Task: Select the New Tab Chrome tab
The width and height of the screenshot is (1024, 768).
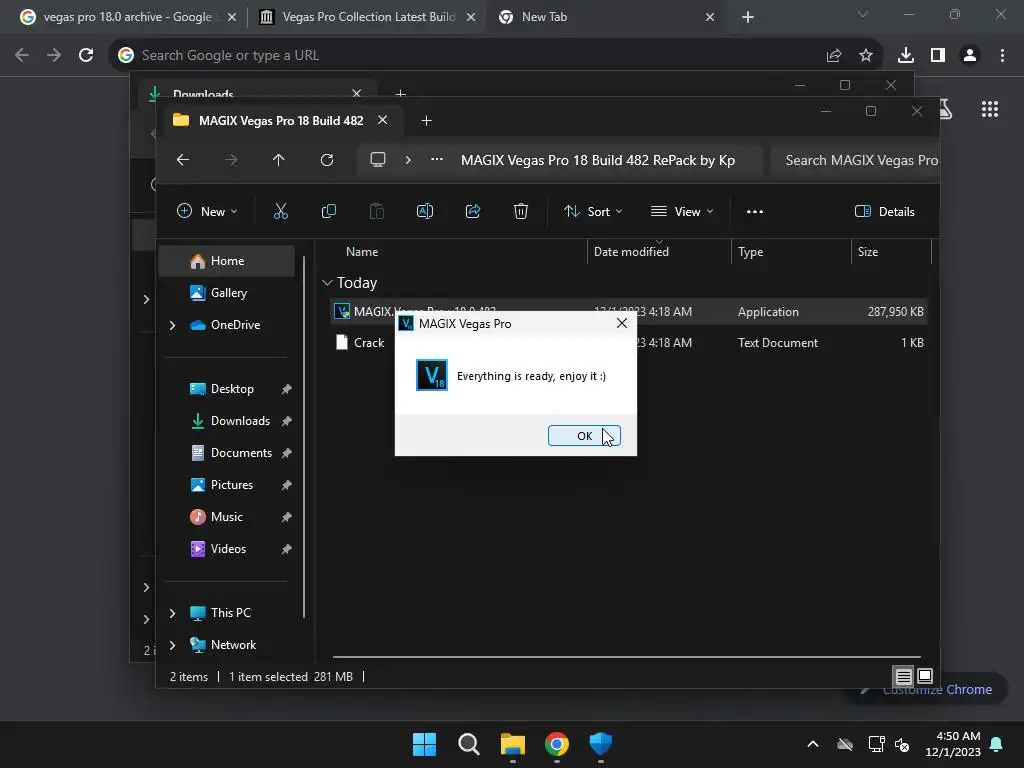Action: (607, 17)
